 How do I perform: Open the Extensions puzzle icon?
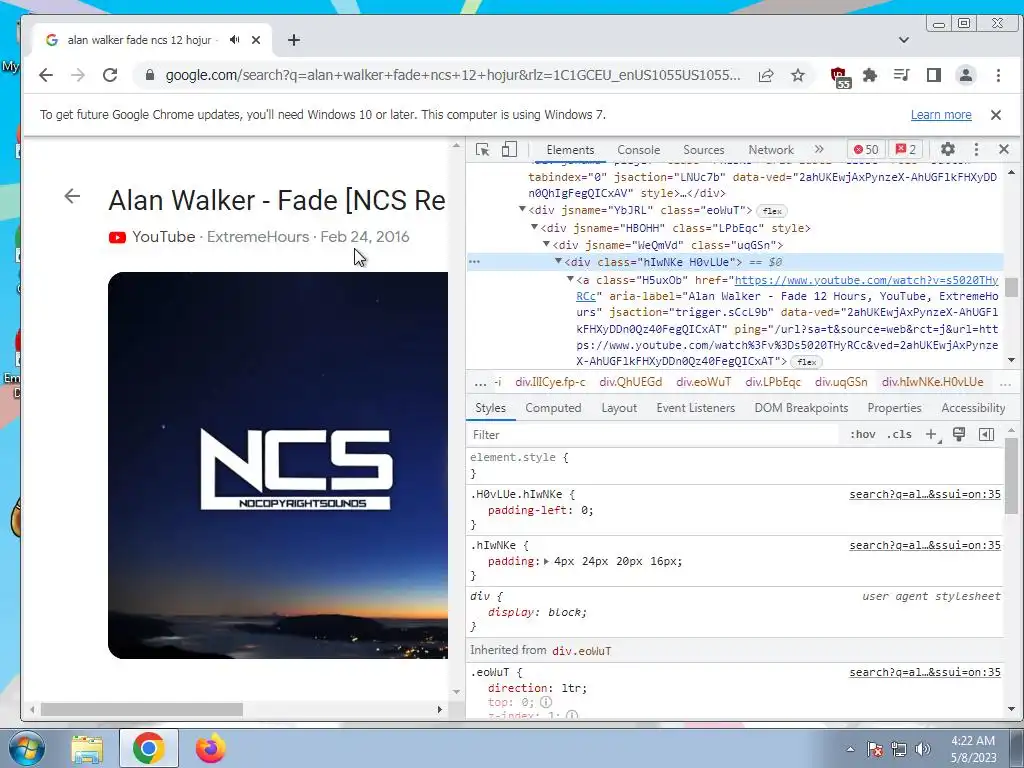click(x=870, y=75)
